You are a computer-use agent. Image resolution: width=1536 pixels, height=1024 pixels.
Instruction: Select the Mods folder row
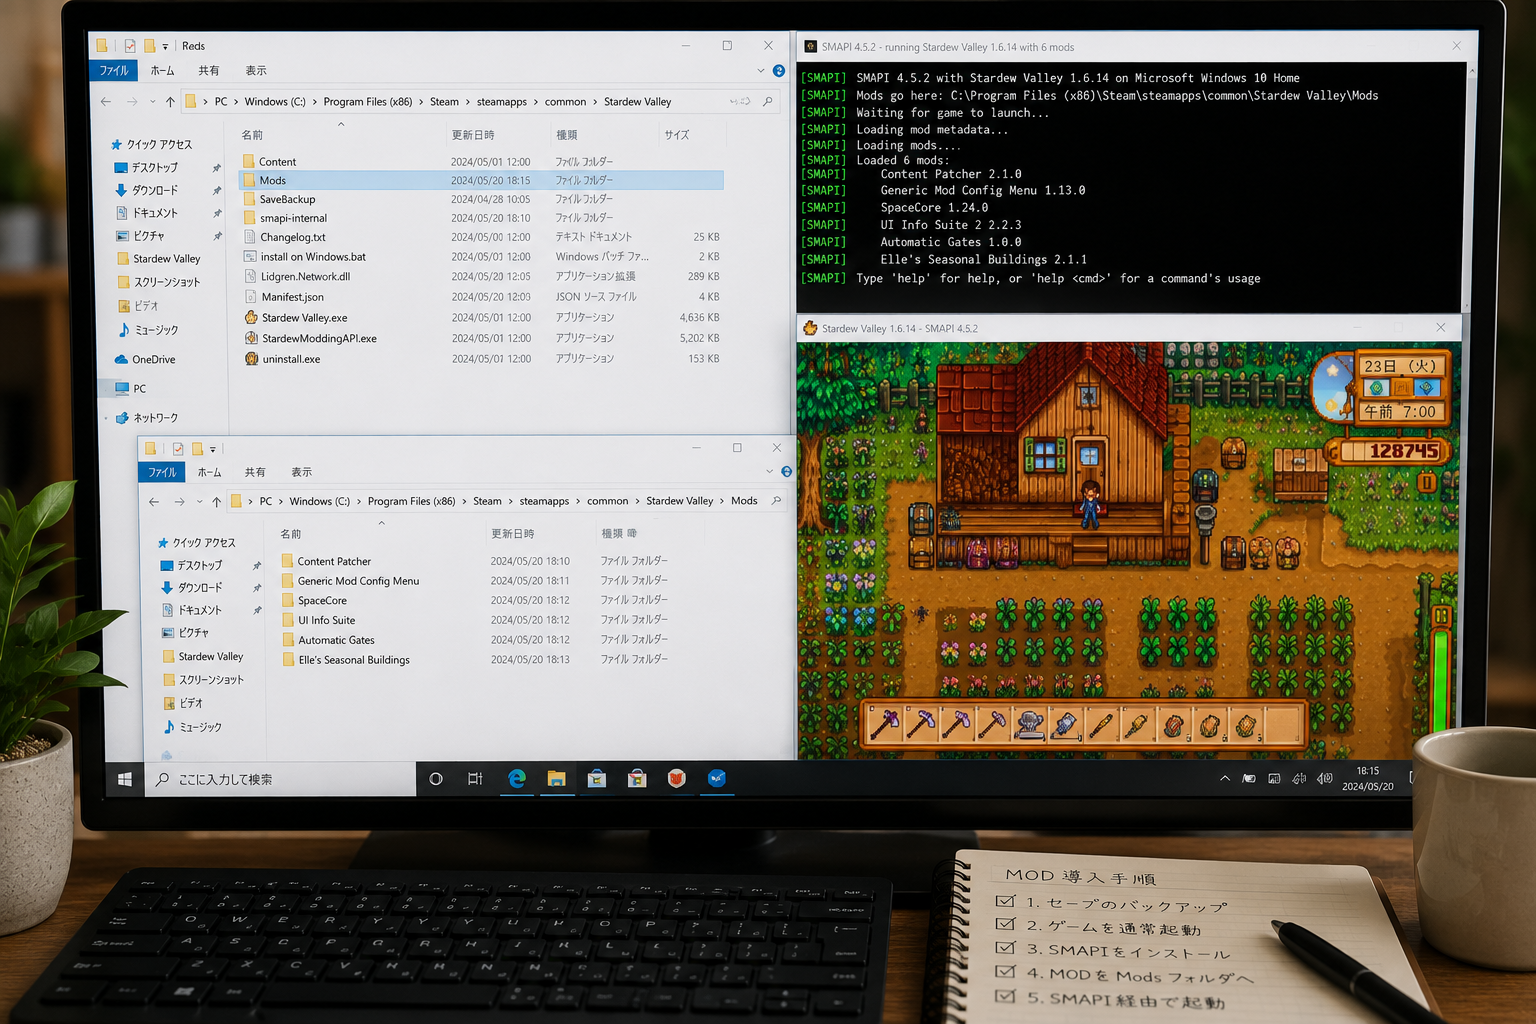(481, 181)
